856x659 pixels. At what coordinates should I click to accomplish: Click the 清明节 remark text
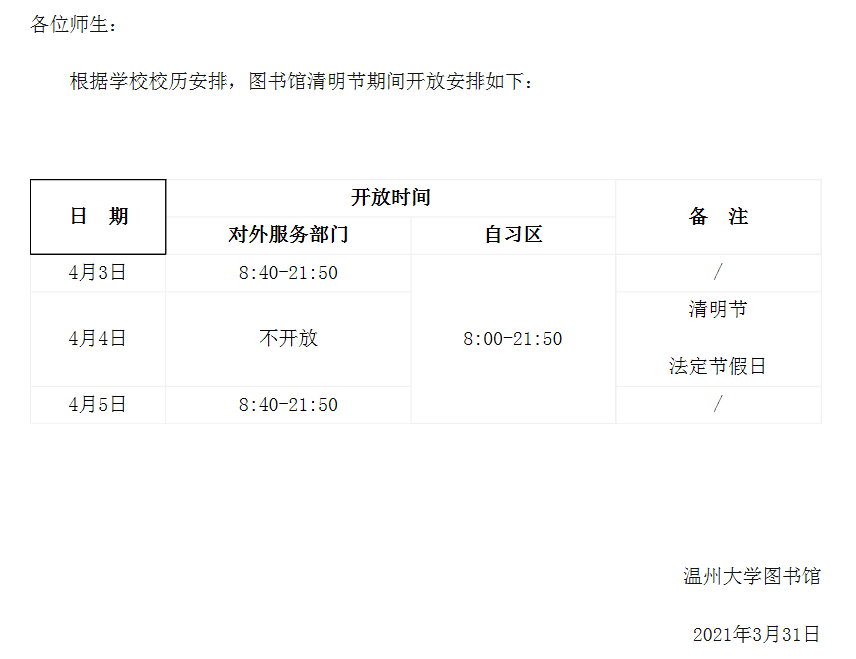click(x=718, y=310)
